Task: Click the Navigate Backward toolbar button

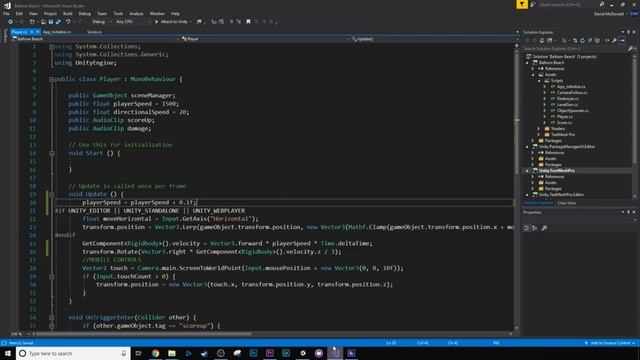Action: click(10, 22)
